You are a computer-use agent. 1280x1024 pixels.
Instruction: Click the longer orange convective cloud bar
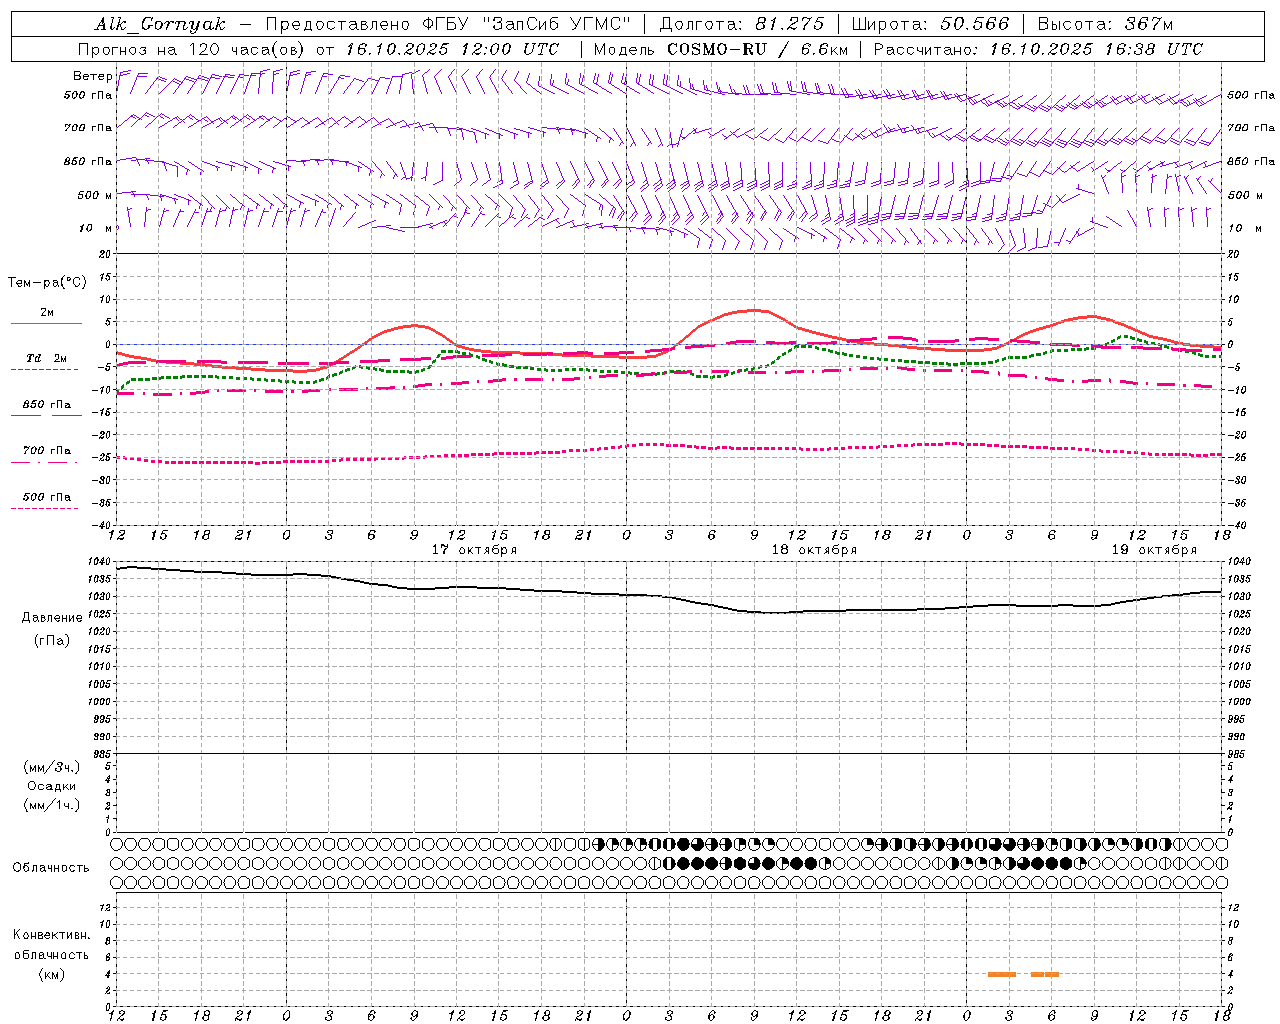point(1002,974)
